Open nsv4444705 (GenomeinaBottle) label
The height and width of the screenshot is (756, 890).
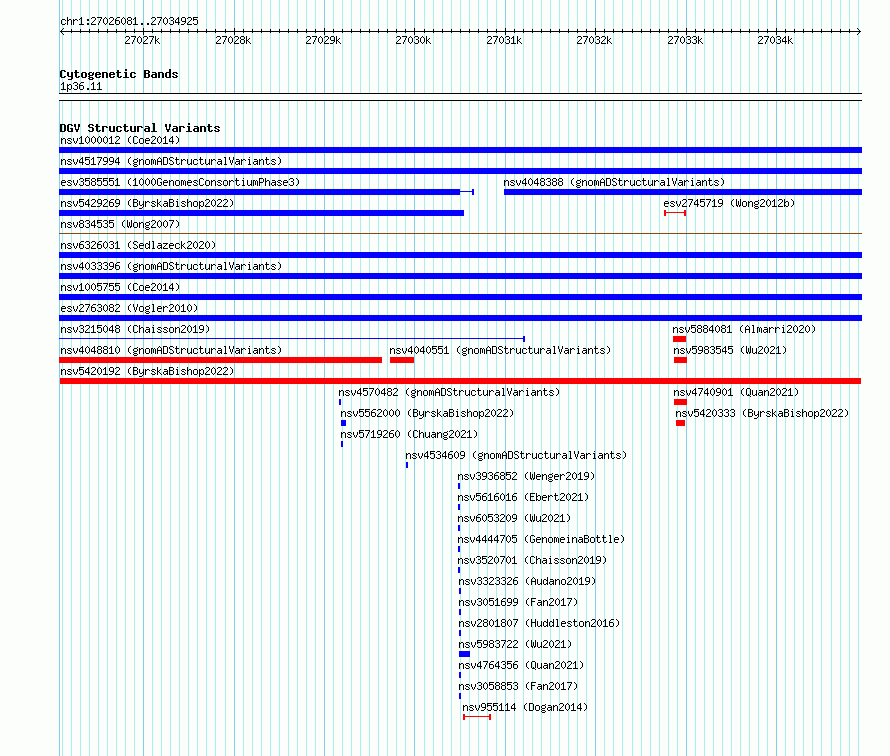click(x=541, y=539)
